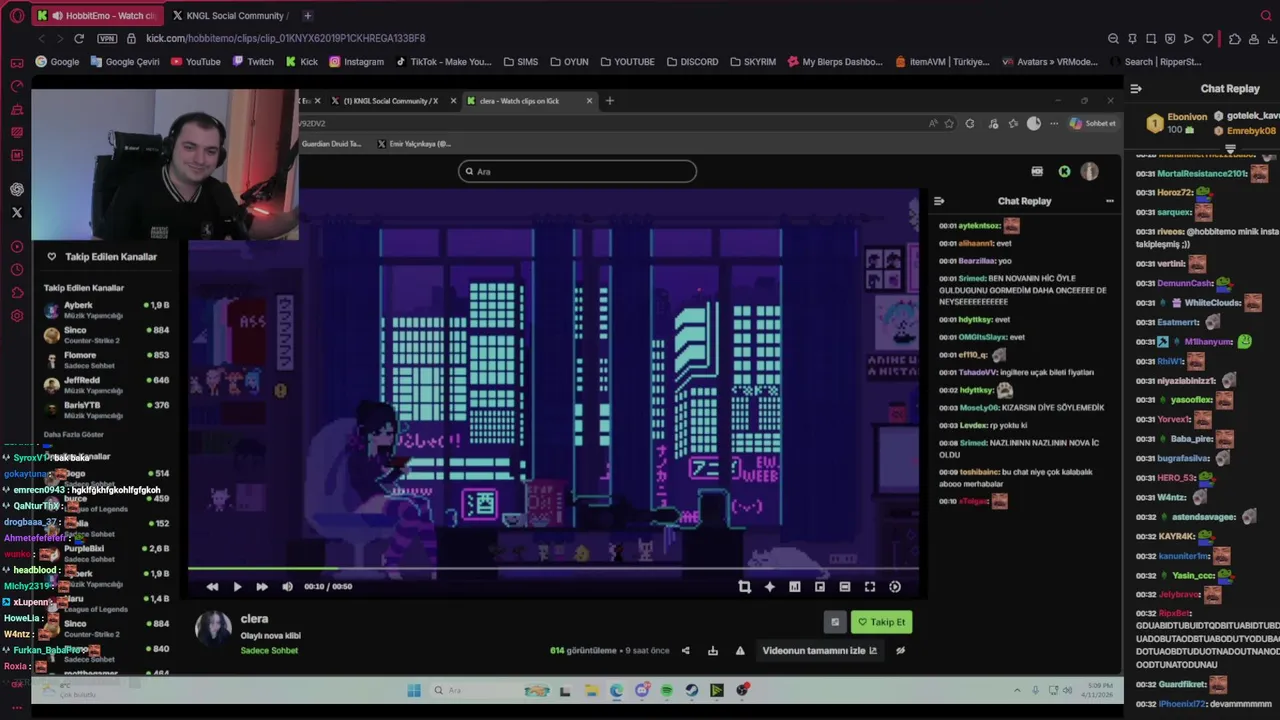Click the zoom-out magnifier in address bar

click(x=1113, y=39)
